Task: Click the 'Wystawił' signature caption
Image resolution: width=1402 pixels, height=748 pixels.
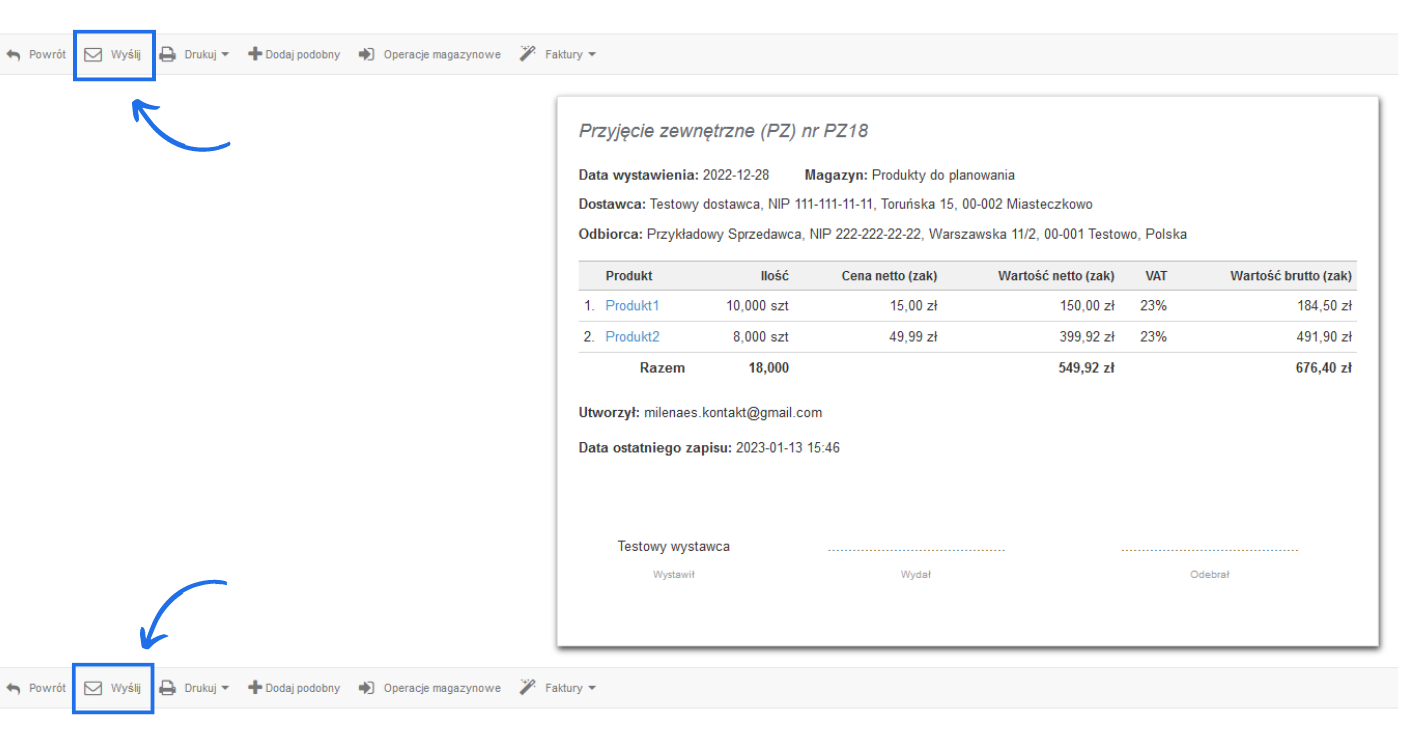Action: pyautogui.click(x=674, y=575)
